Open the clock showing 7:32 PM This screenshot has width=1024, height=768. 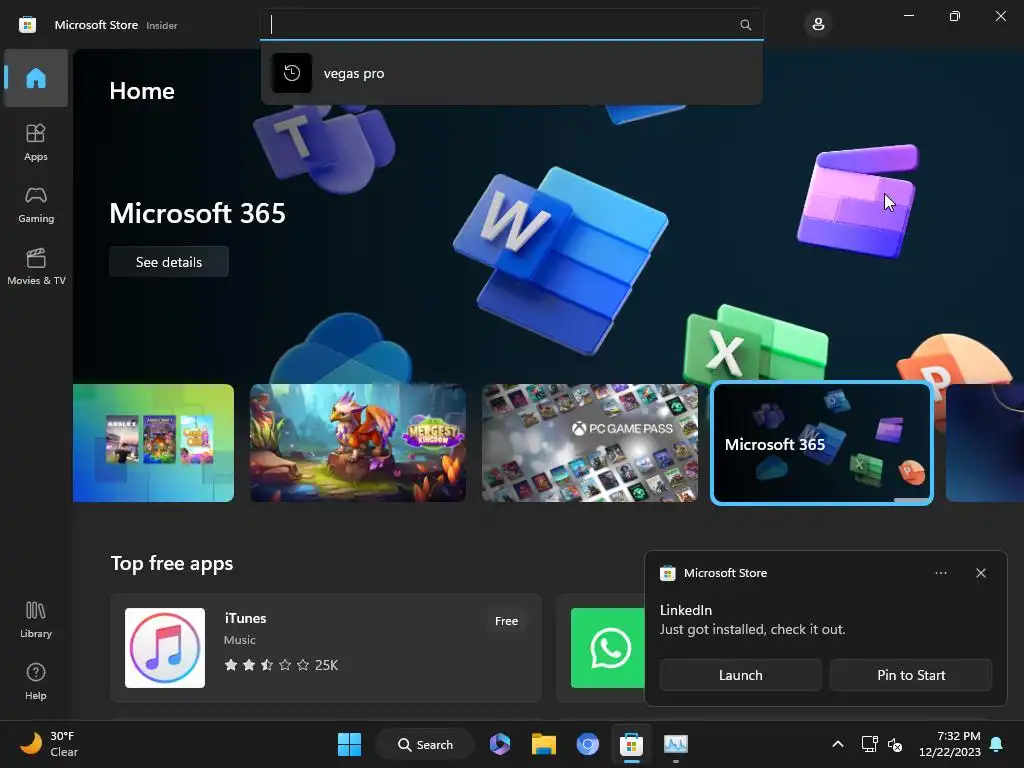(950, 744)
